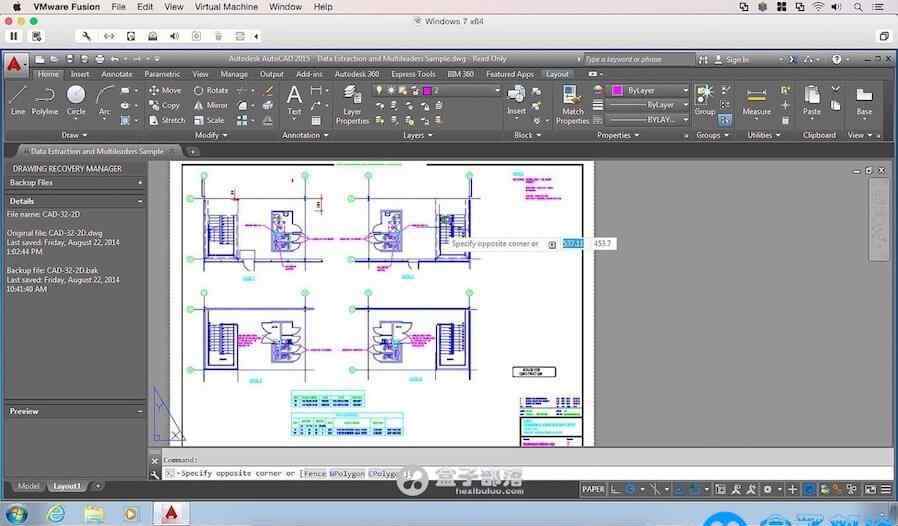Click the Insert block tool
Viewport: 898px width, 526px height.
point(516,101)
